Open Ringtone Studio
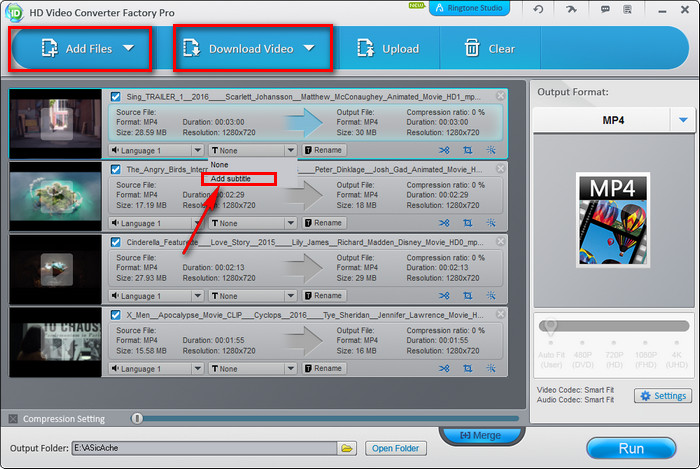The image size is (700, 469). (x=469, y=8)
